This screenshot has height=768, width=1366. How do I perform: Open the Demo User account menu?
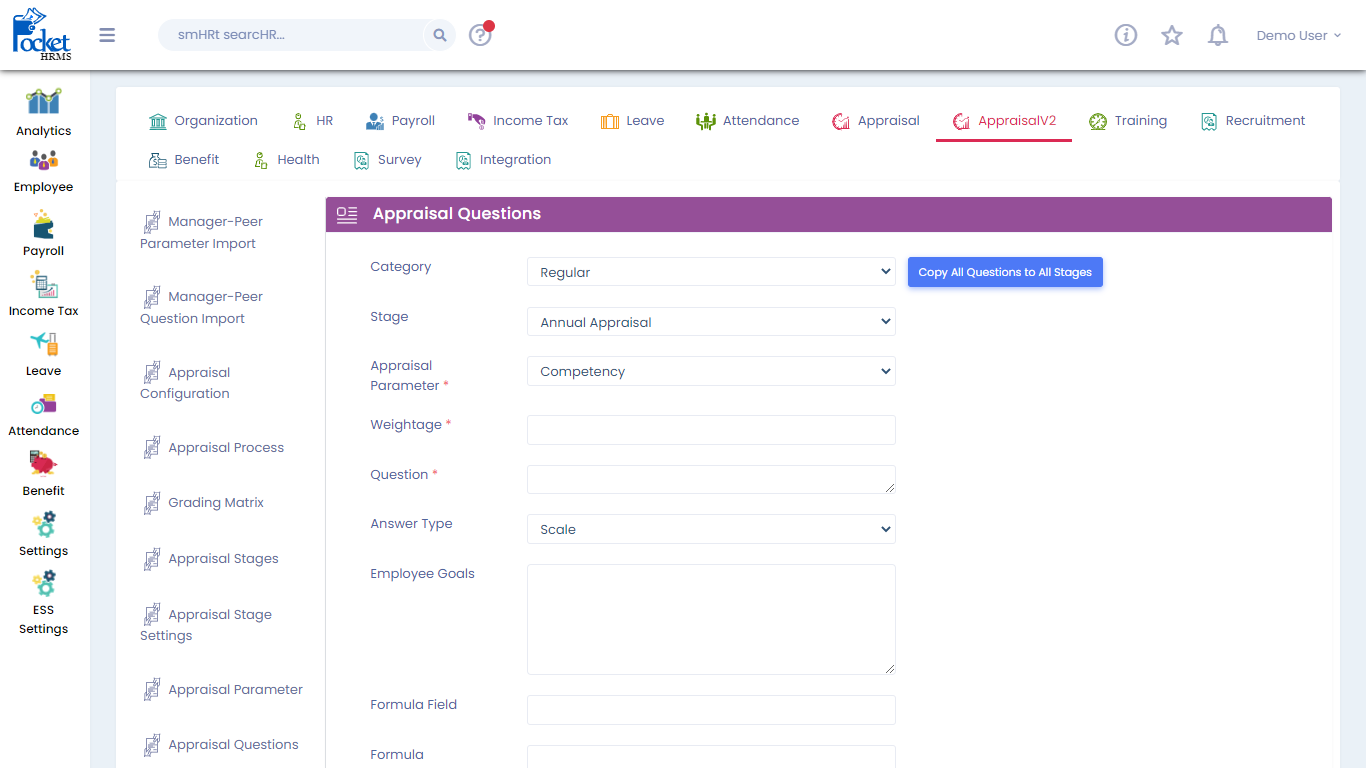tap(1298, 35)
